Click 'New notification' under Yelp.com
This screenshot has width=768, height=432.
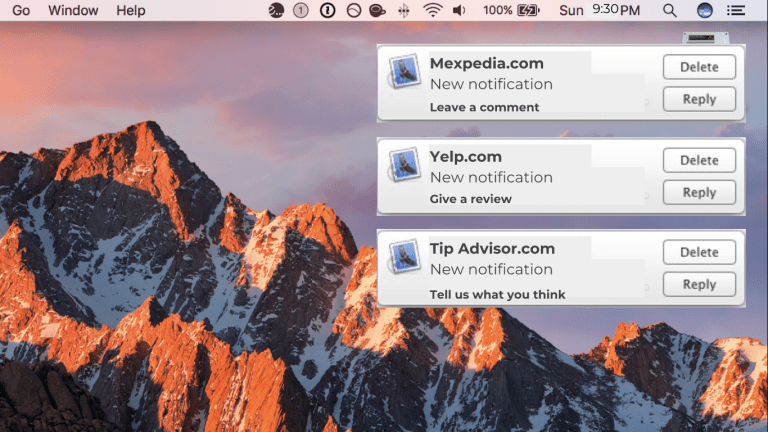(491, 177)
